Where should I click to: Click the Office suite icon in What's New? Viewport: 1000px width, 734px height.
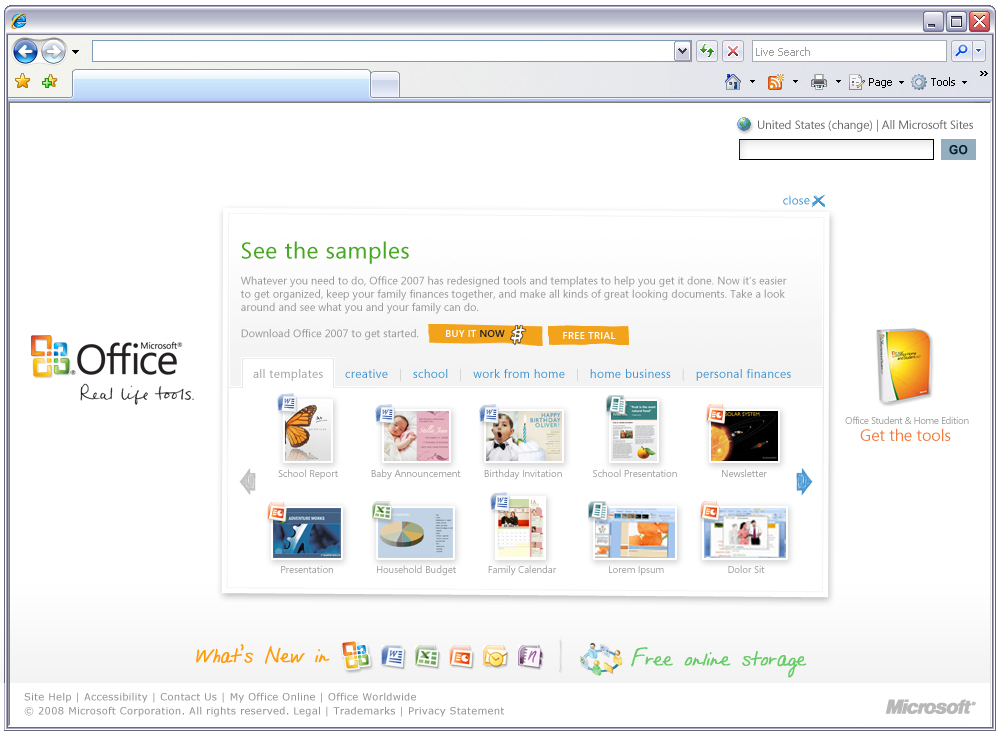tap(356, 656)
